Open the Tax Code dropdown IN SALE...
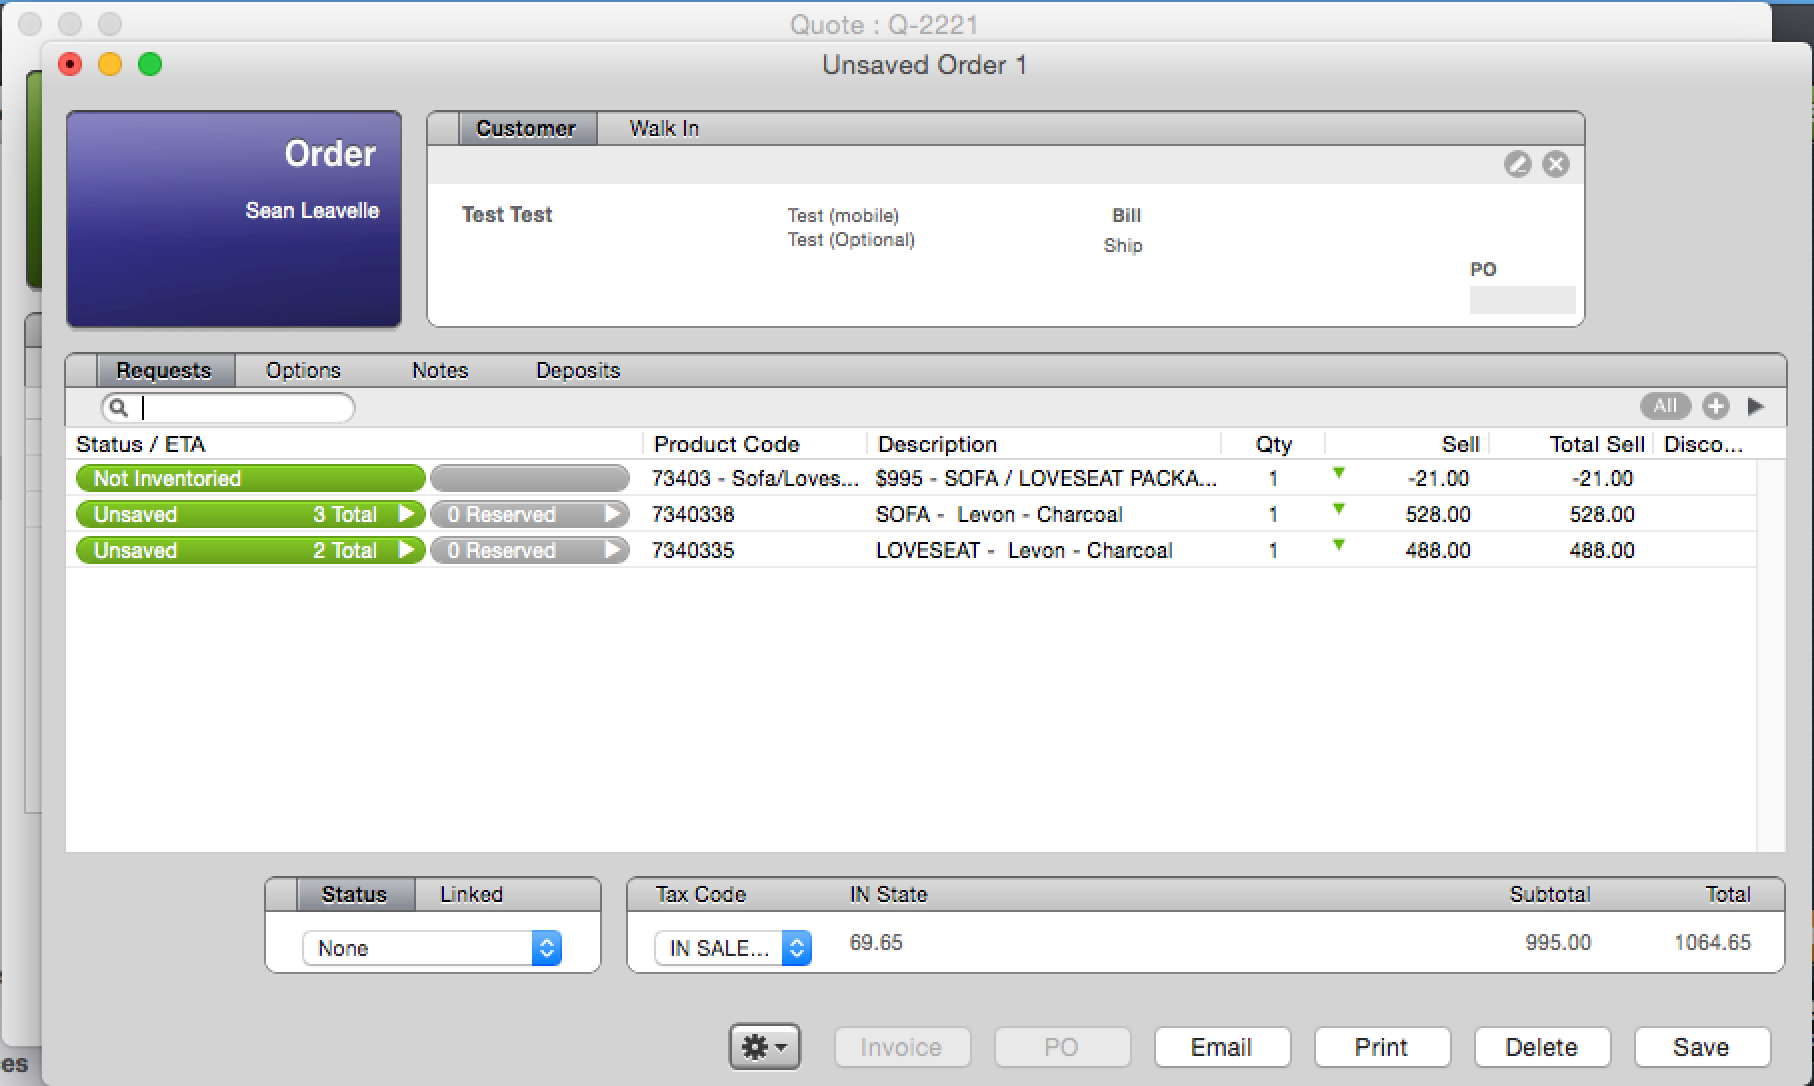Image resolution: width=1814 pixels, height=1086 pixels. tap(733, 948)
